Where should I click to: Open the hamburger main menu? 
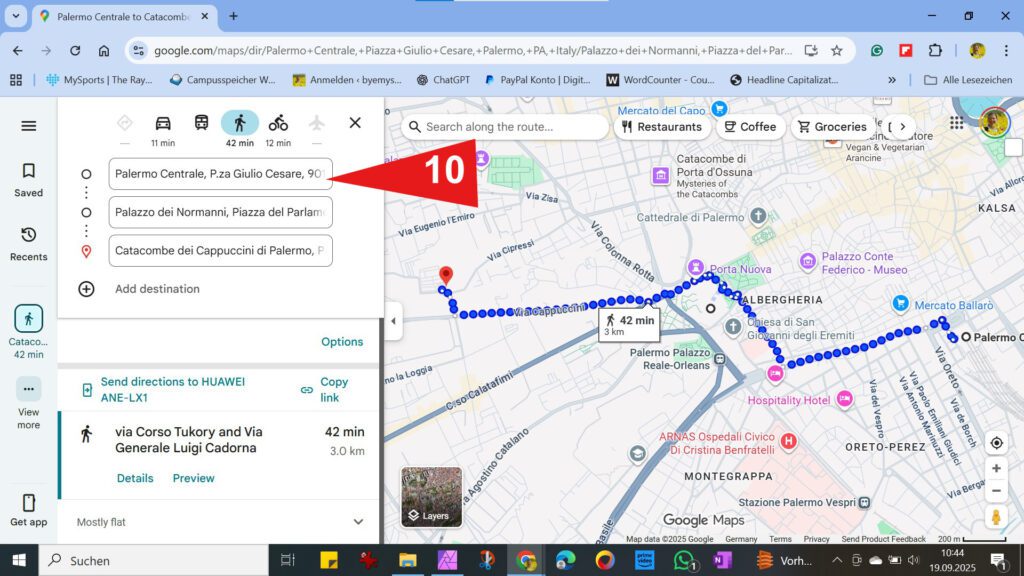tap(29, 126)
